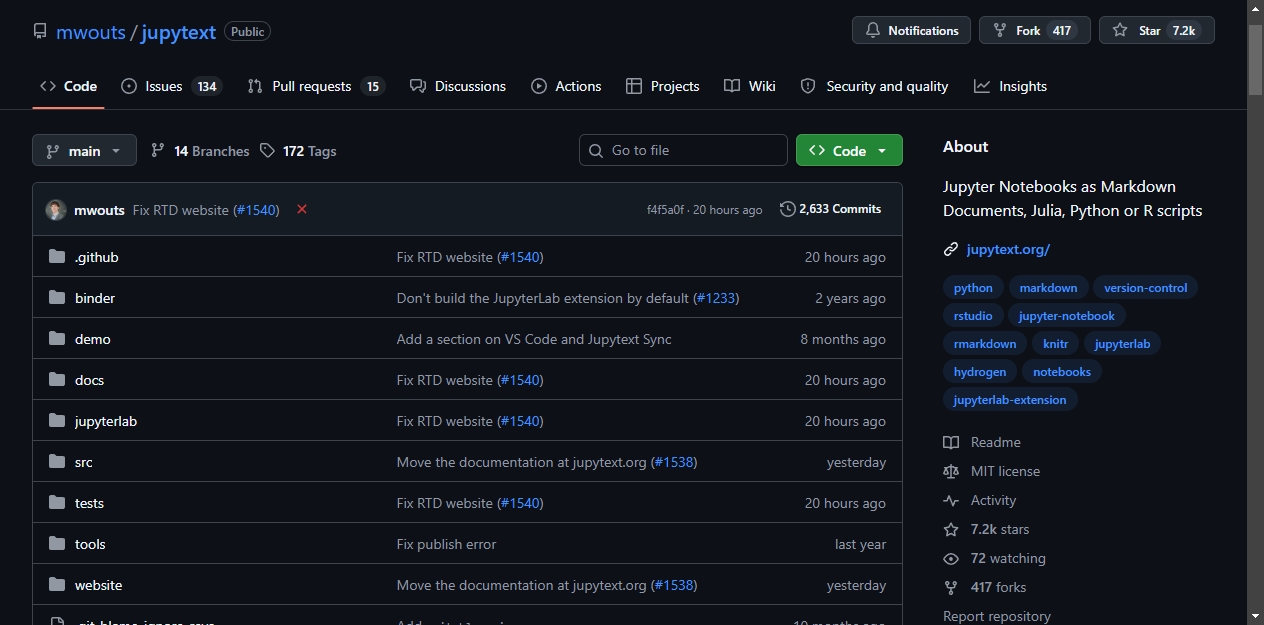Open the binder folder name
Image resolution: width=1264 pixels, height=625 pixels.
[x=95, y=298]
